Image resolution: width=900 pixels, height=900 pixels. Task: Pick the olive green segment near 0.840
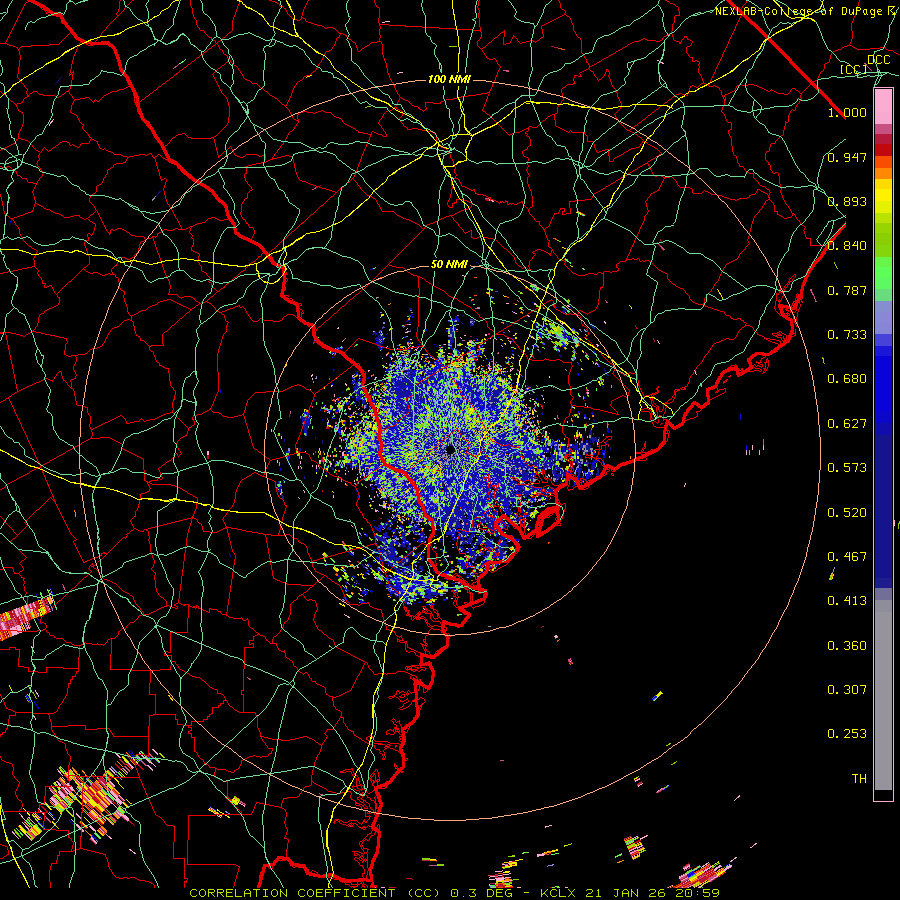(x=883, y=240)
